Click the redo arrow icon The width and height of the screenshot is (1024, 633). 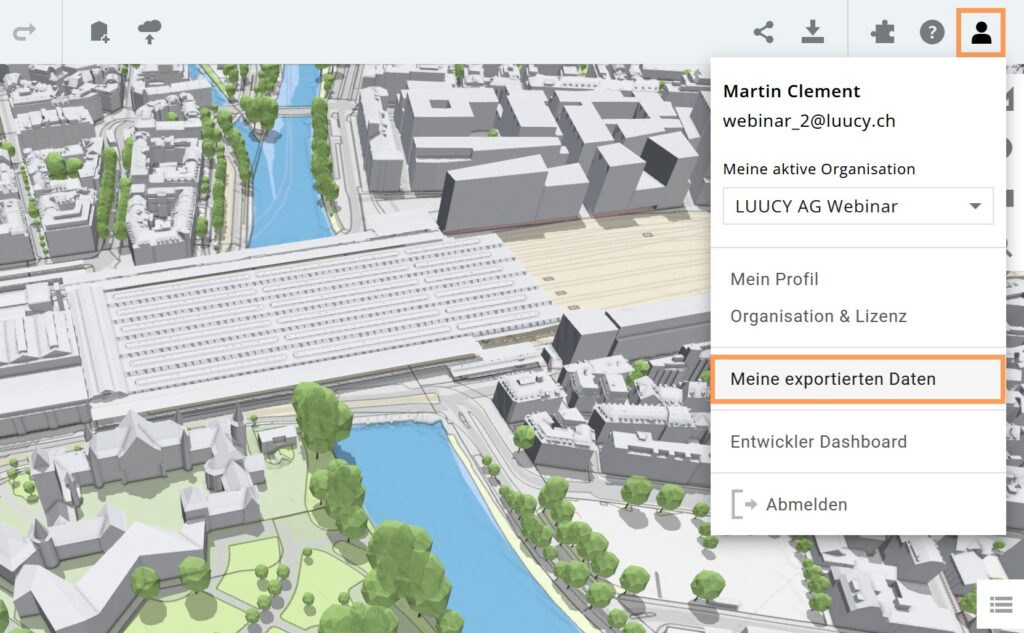24,32
